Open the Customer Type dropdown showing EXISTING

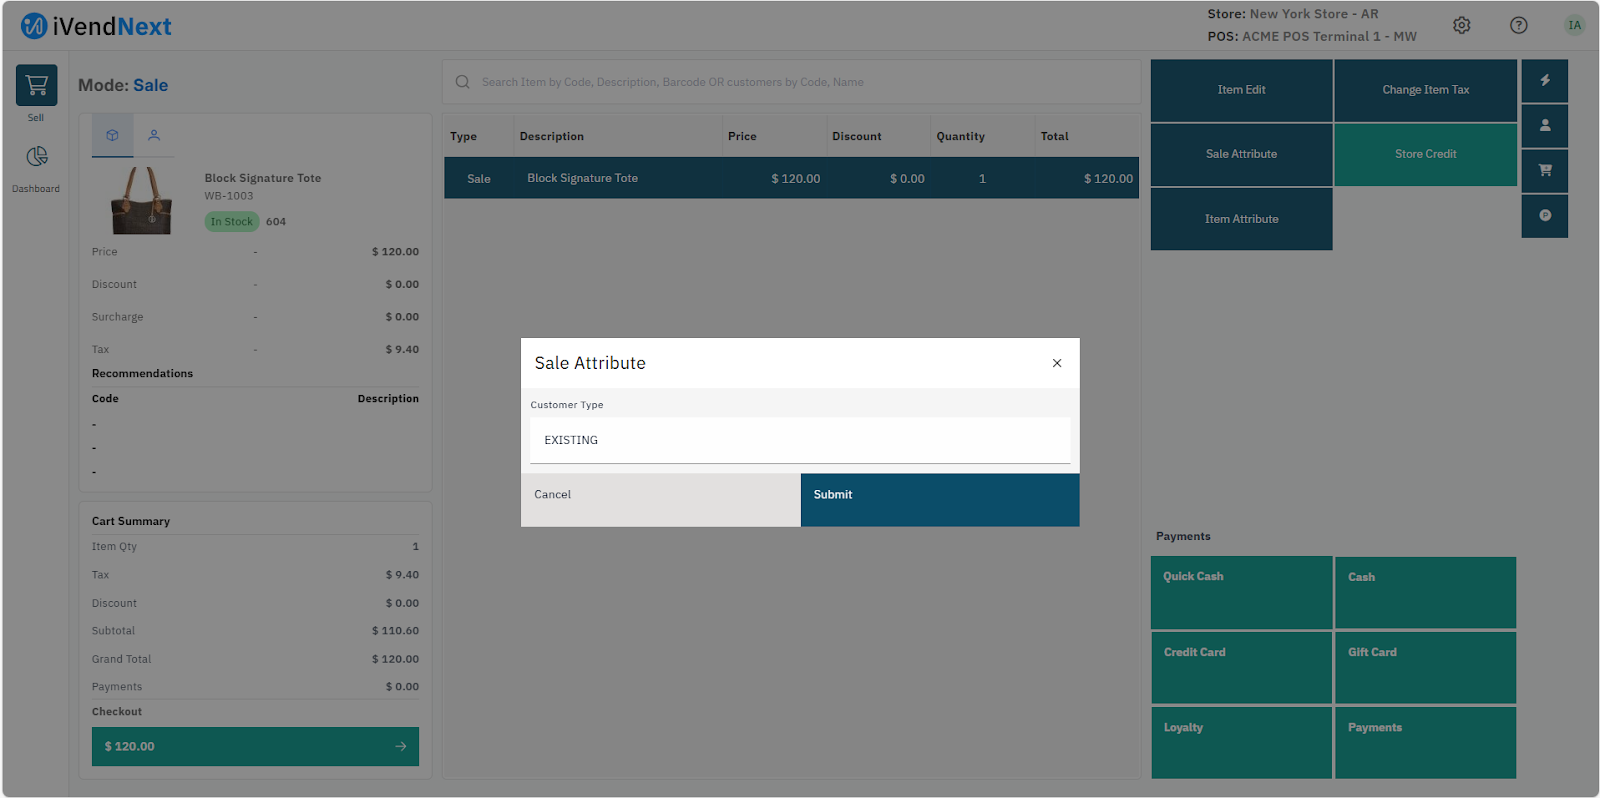799,440
